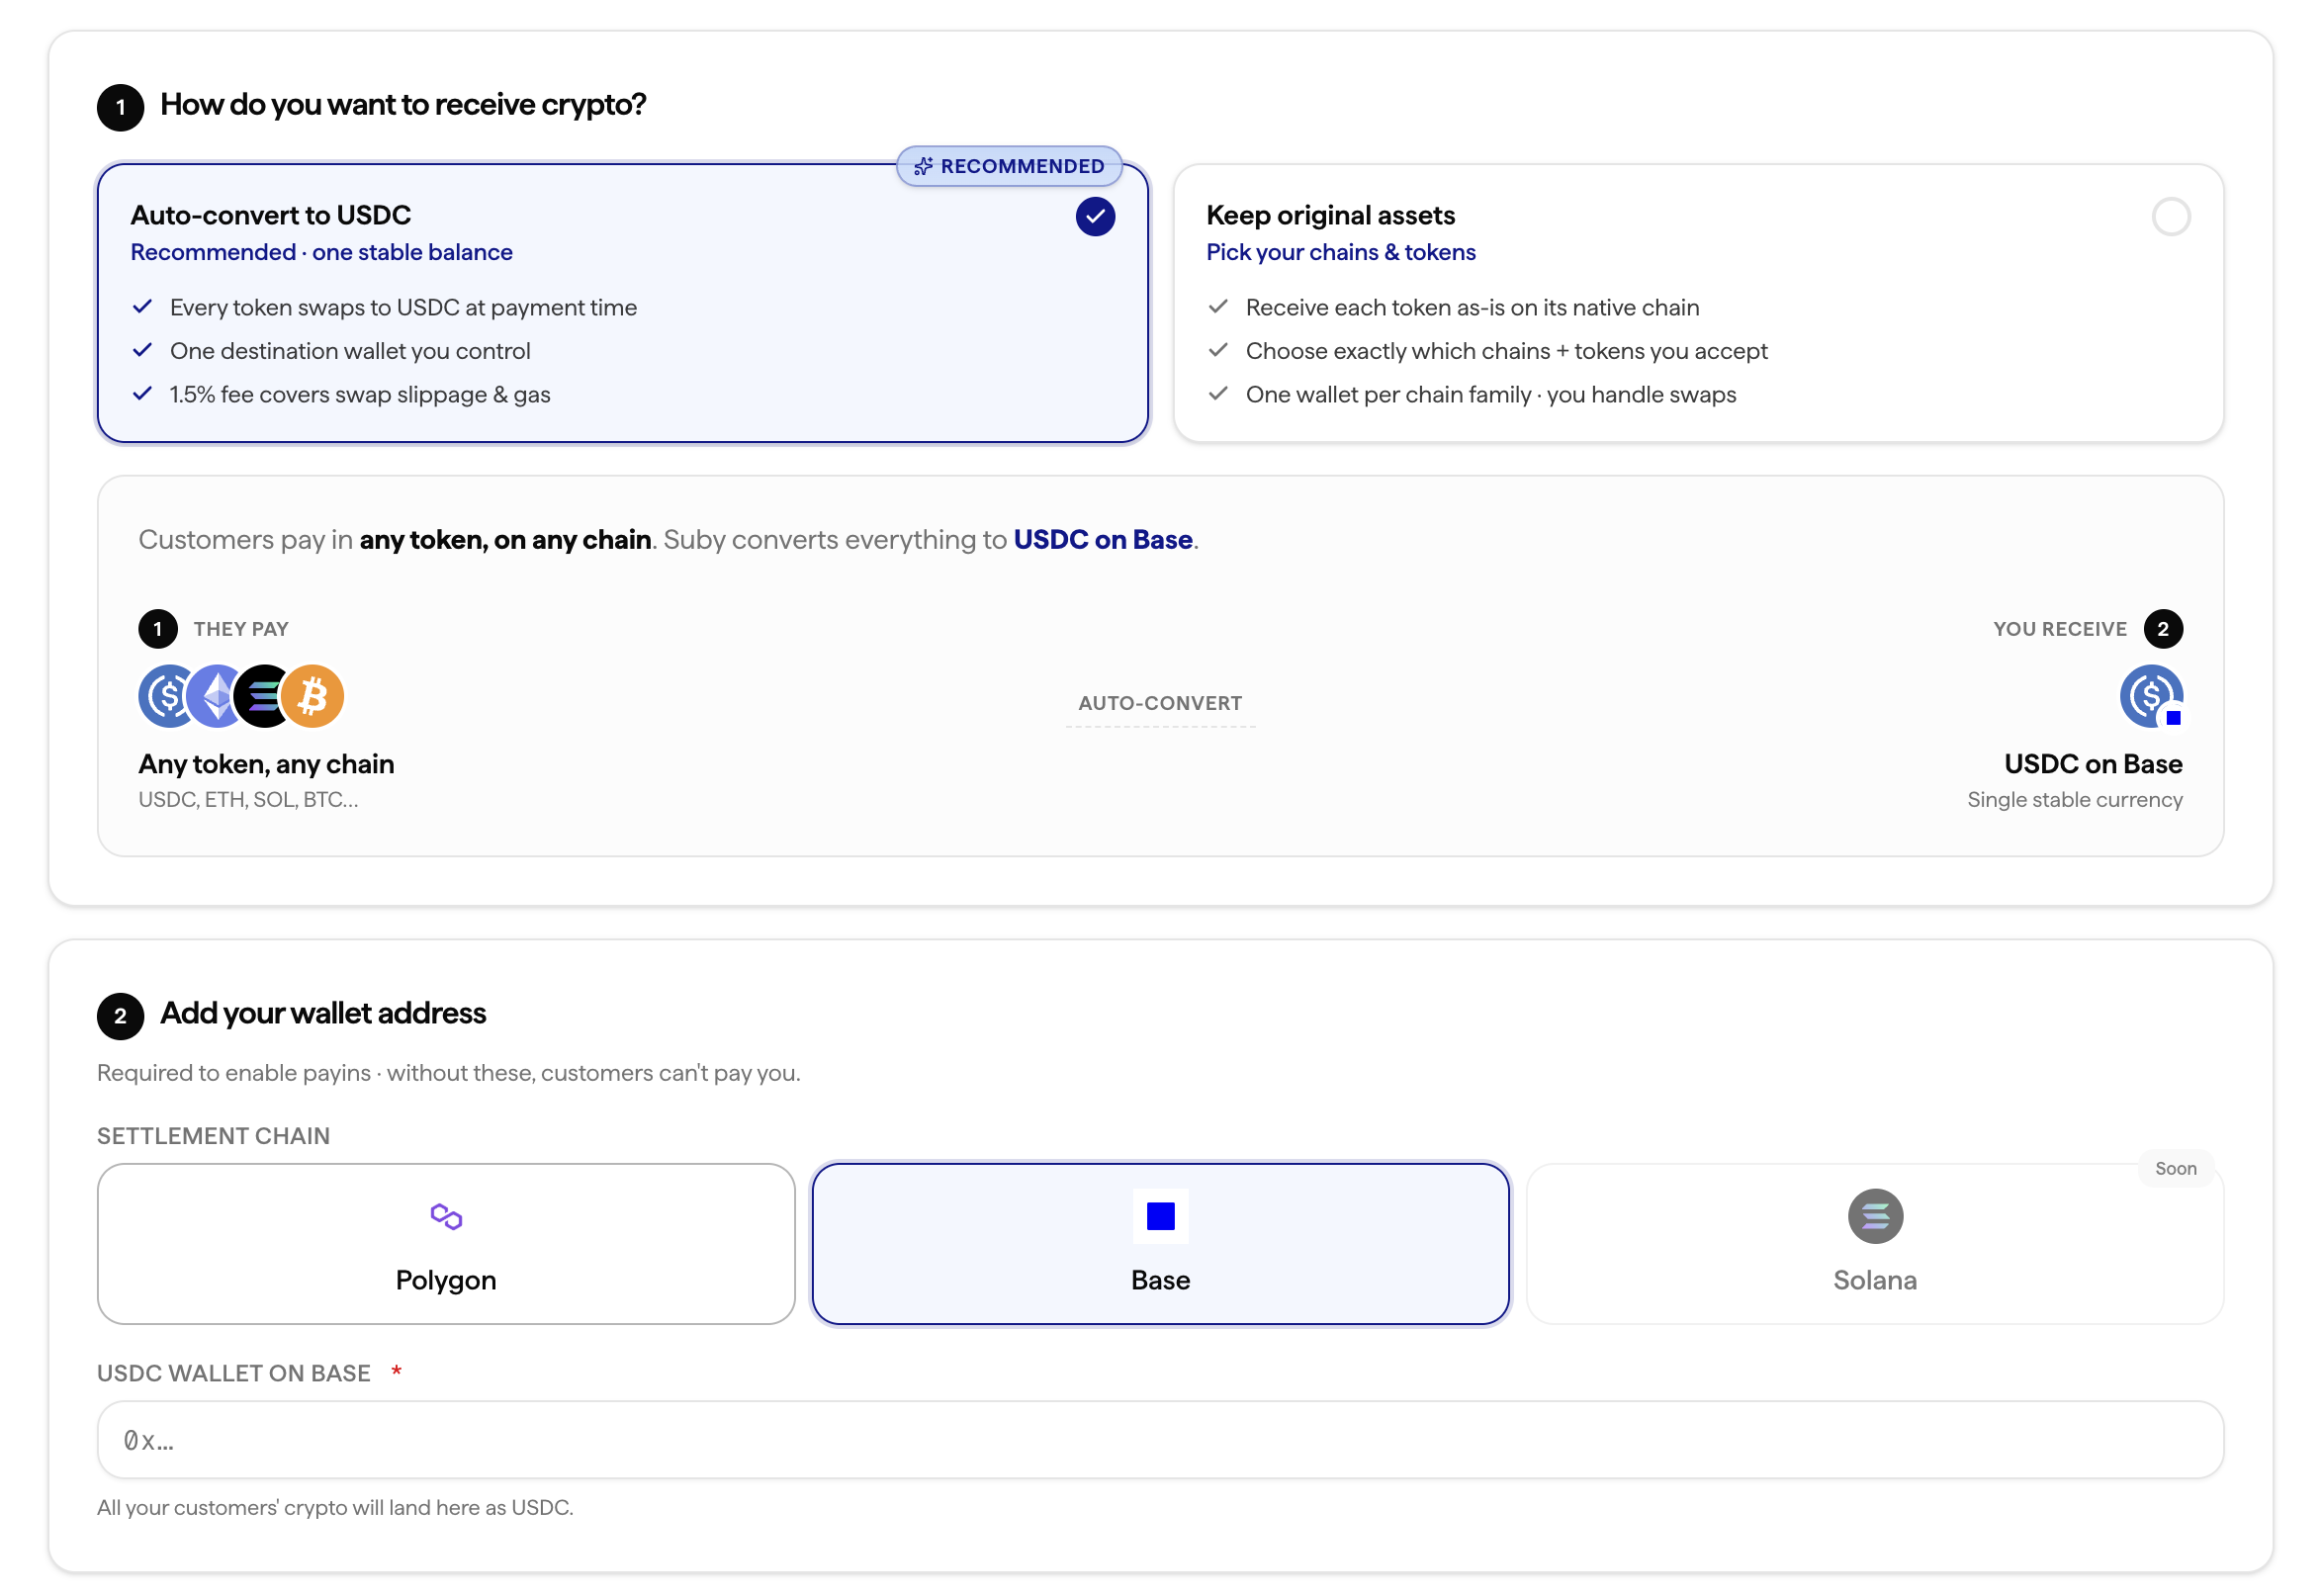
Task: Click the 'USDC WALLET ON BASE' label
Action: pos(233,1373)
